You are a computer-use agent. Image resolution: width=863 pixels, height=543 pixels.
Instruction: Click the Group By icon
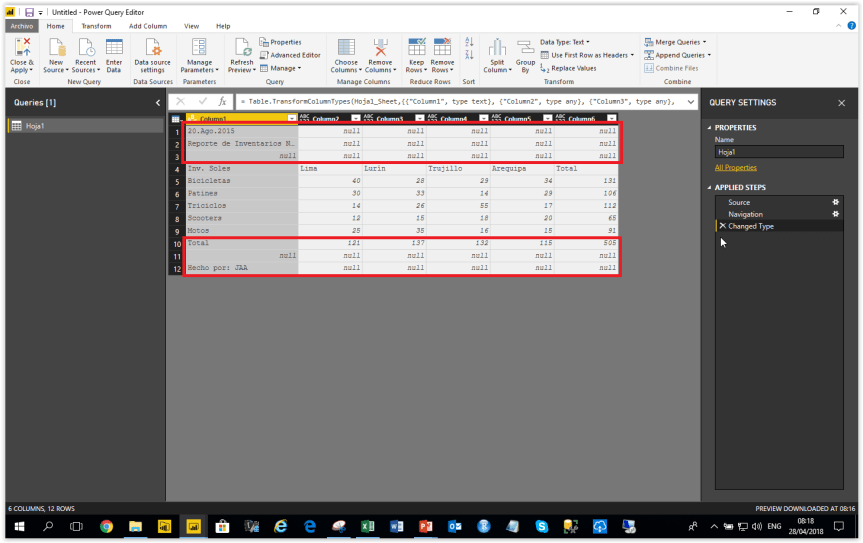pos(525,48)
